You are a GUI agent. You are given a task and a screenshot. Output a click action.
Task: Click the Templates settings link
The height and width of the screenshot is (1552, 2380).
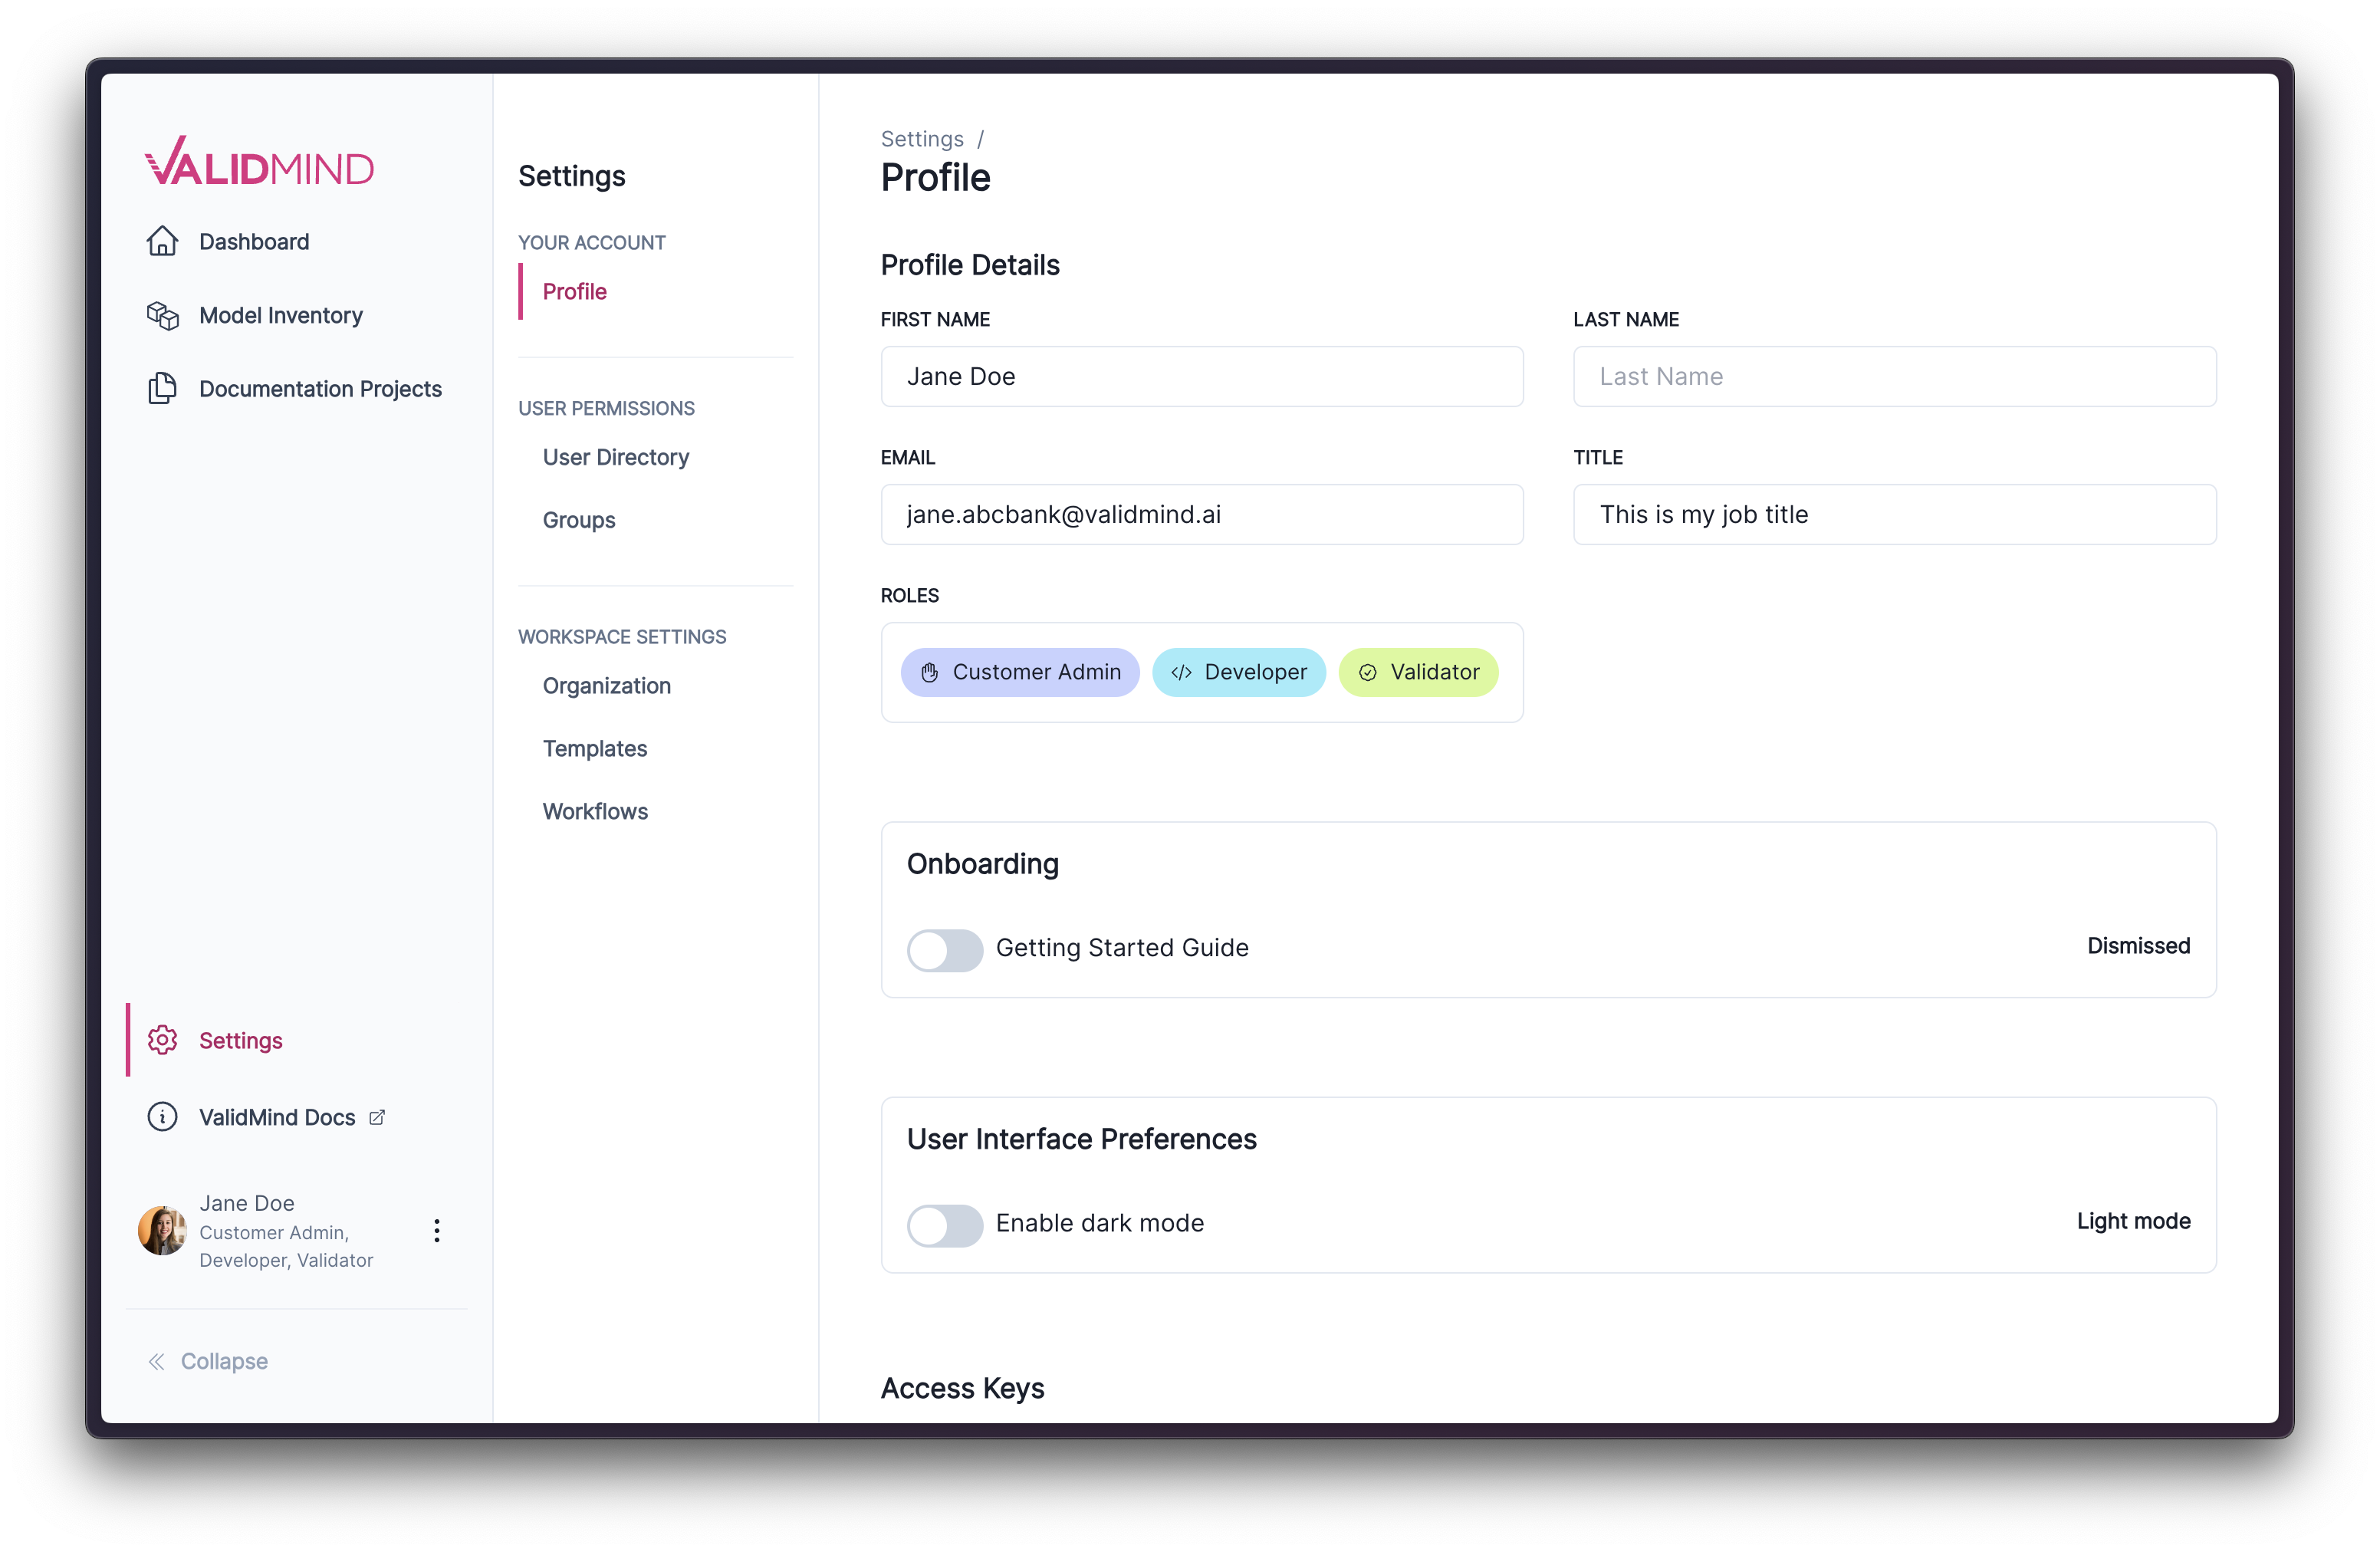pos(595,748)
